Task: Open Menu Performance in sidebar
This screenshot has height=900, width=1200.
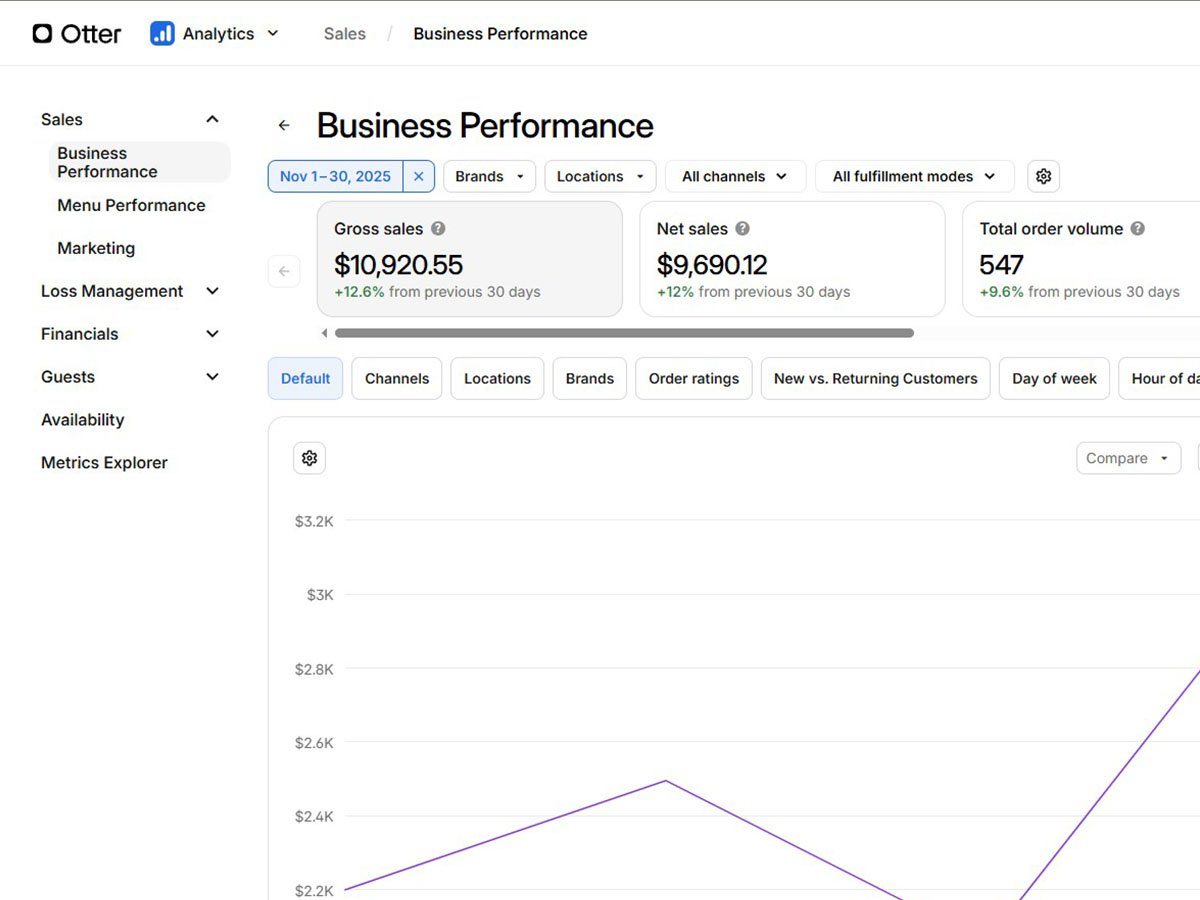Action: point(131,205)
